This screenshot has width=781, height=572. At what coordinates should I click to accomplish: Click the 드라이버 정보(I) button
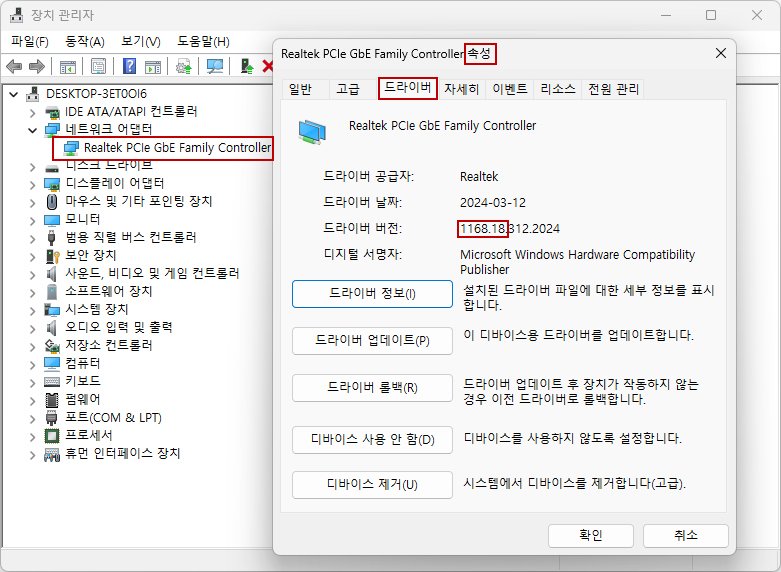pos(373,293)
